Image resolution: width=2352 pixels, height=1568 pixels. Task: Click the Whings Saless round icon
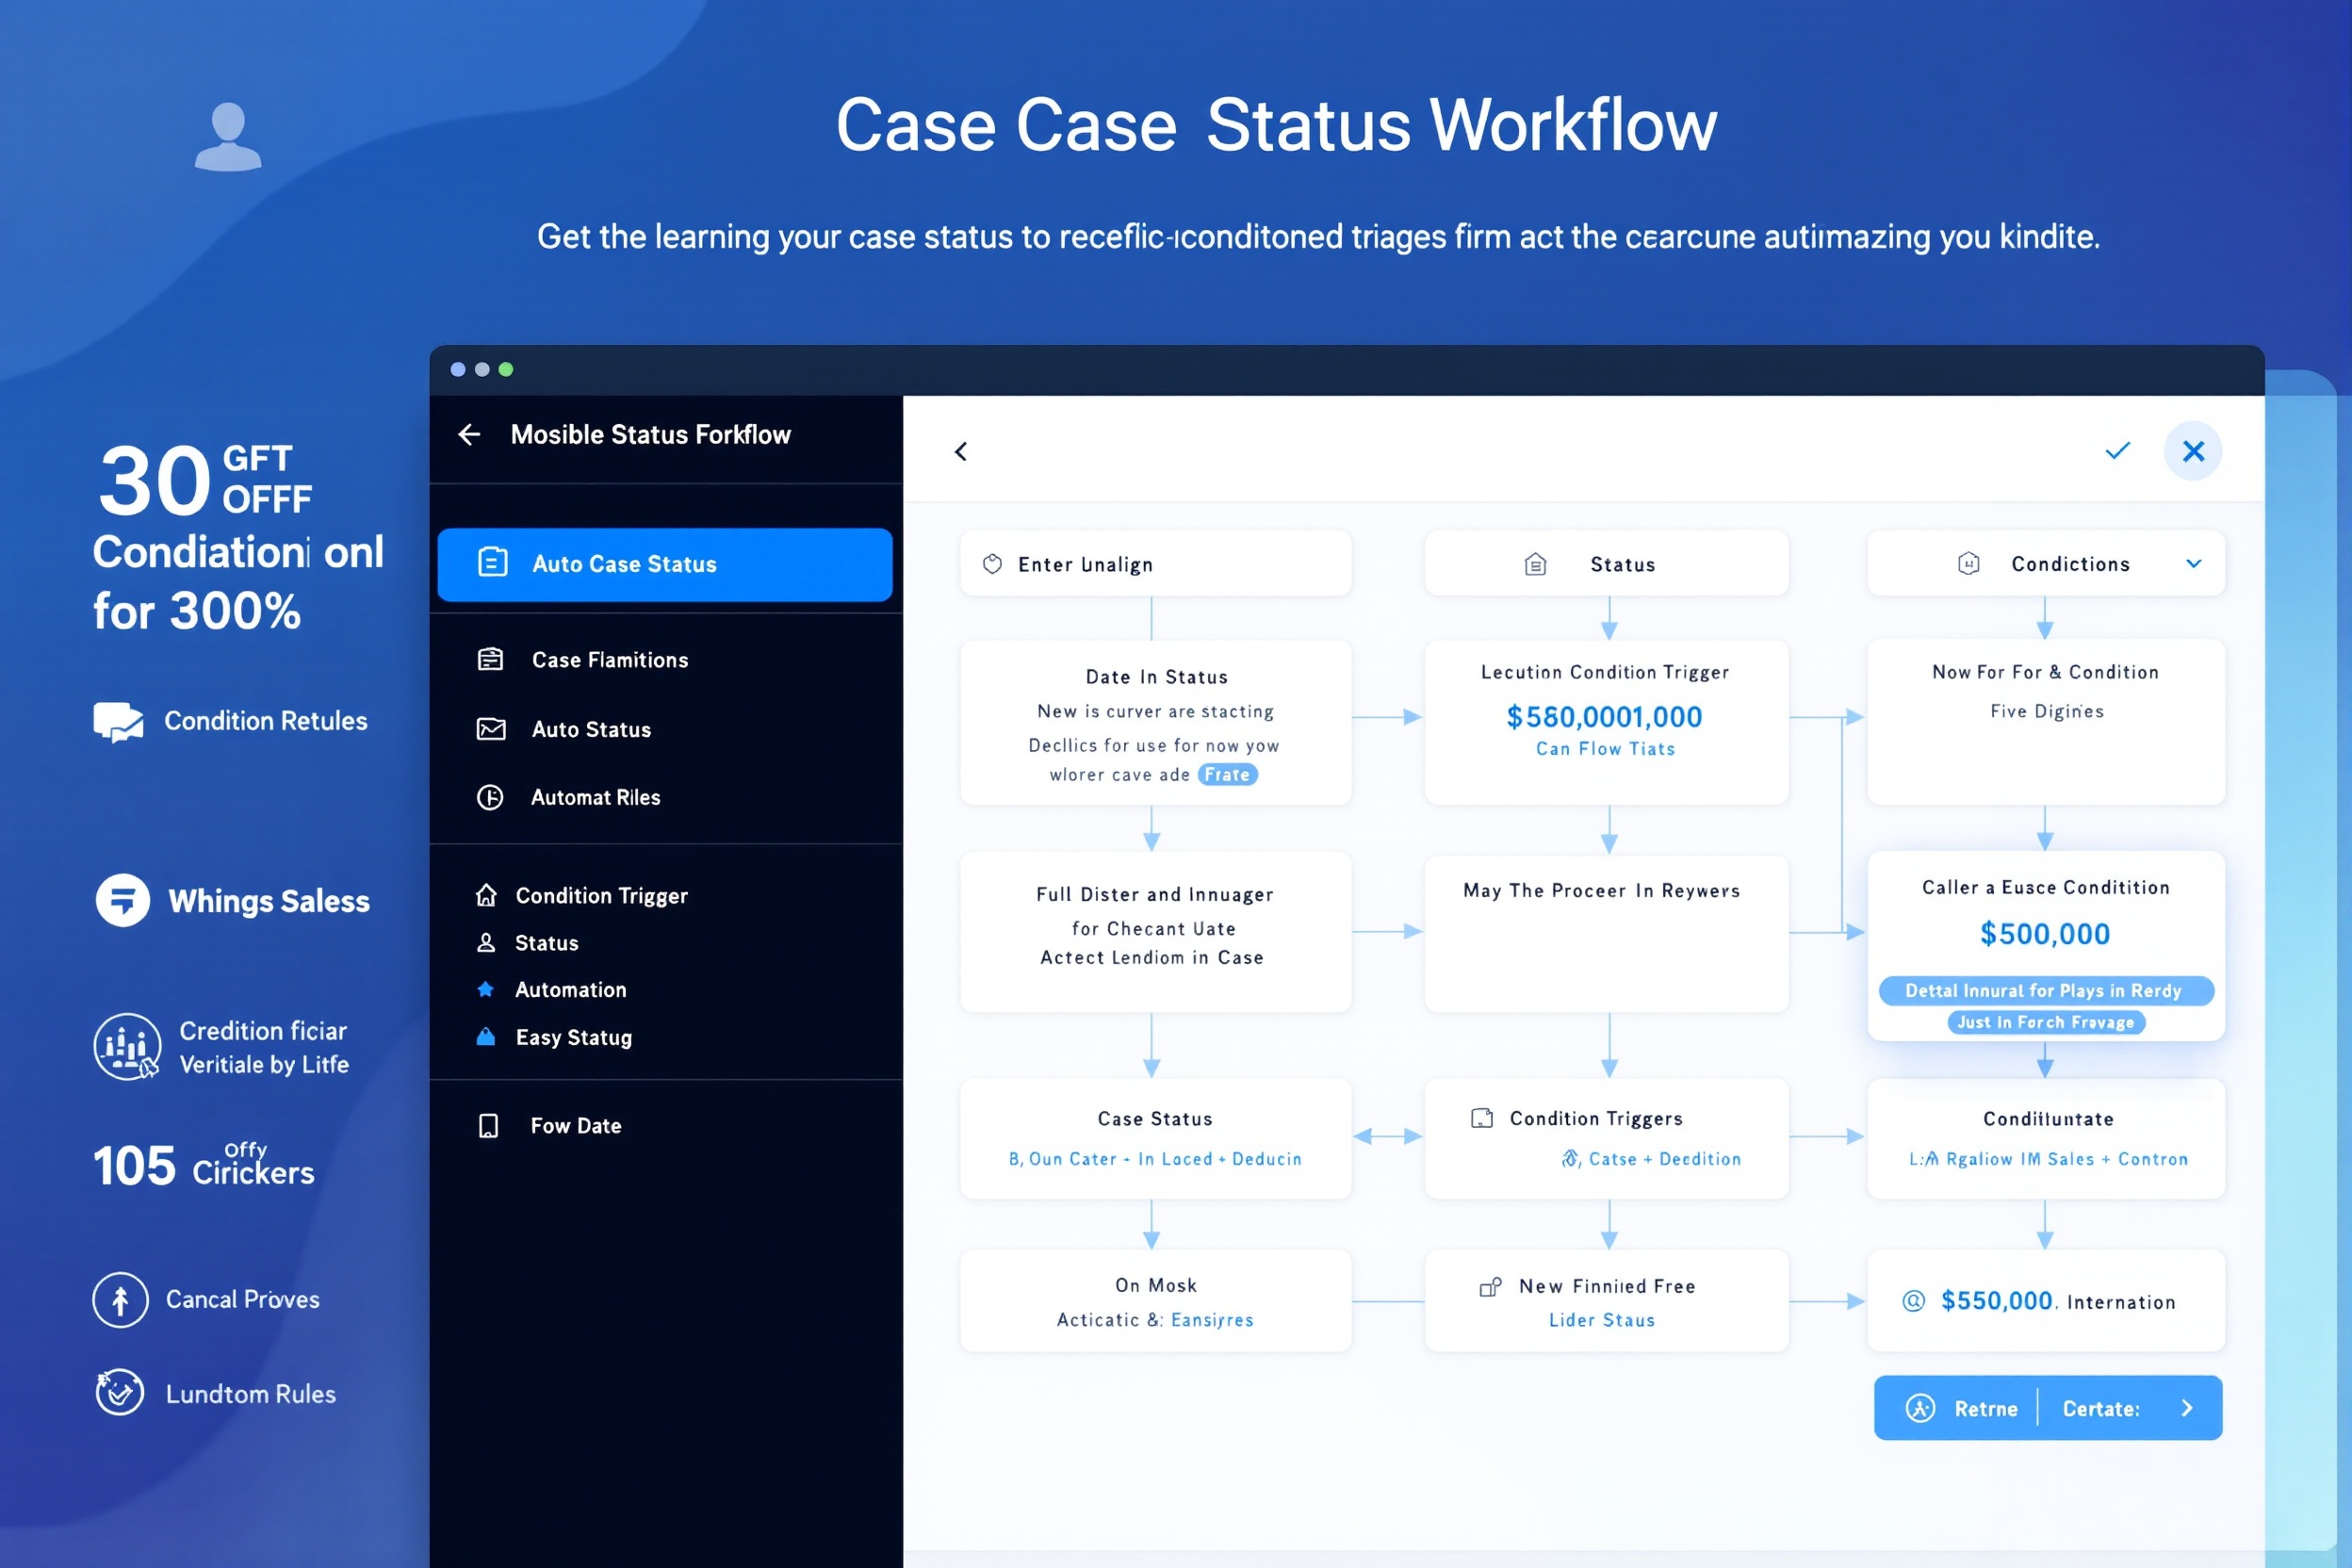[x=122, y=900]
